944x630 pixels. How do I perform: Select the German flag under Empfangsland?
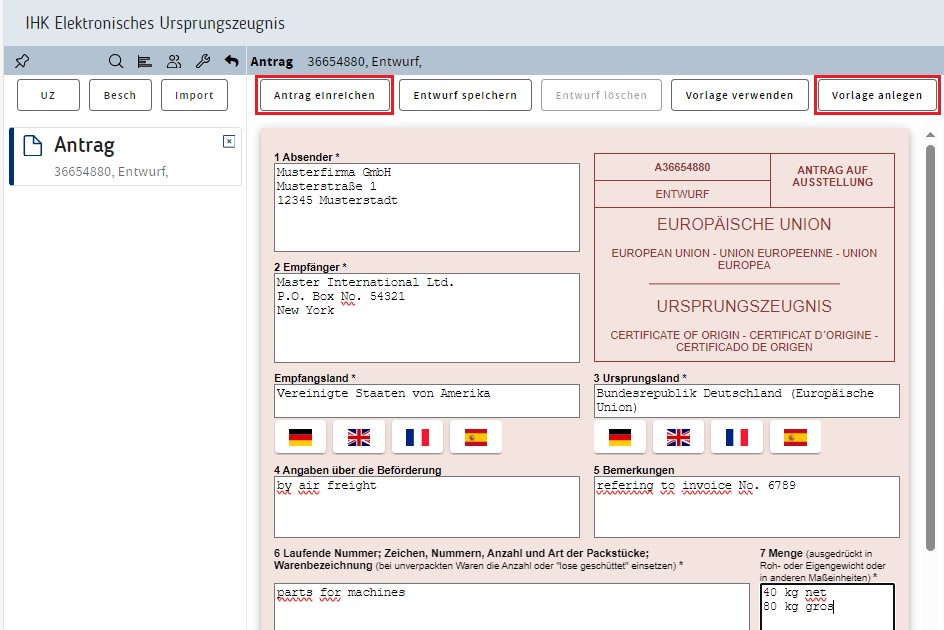point(301,437)
